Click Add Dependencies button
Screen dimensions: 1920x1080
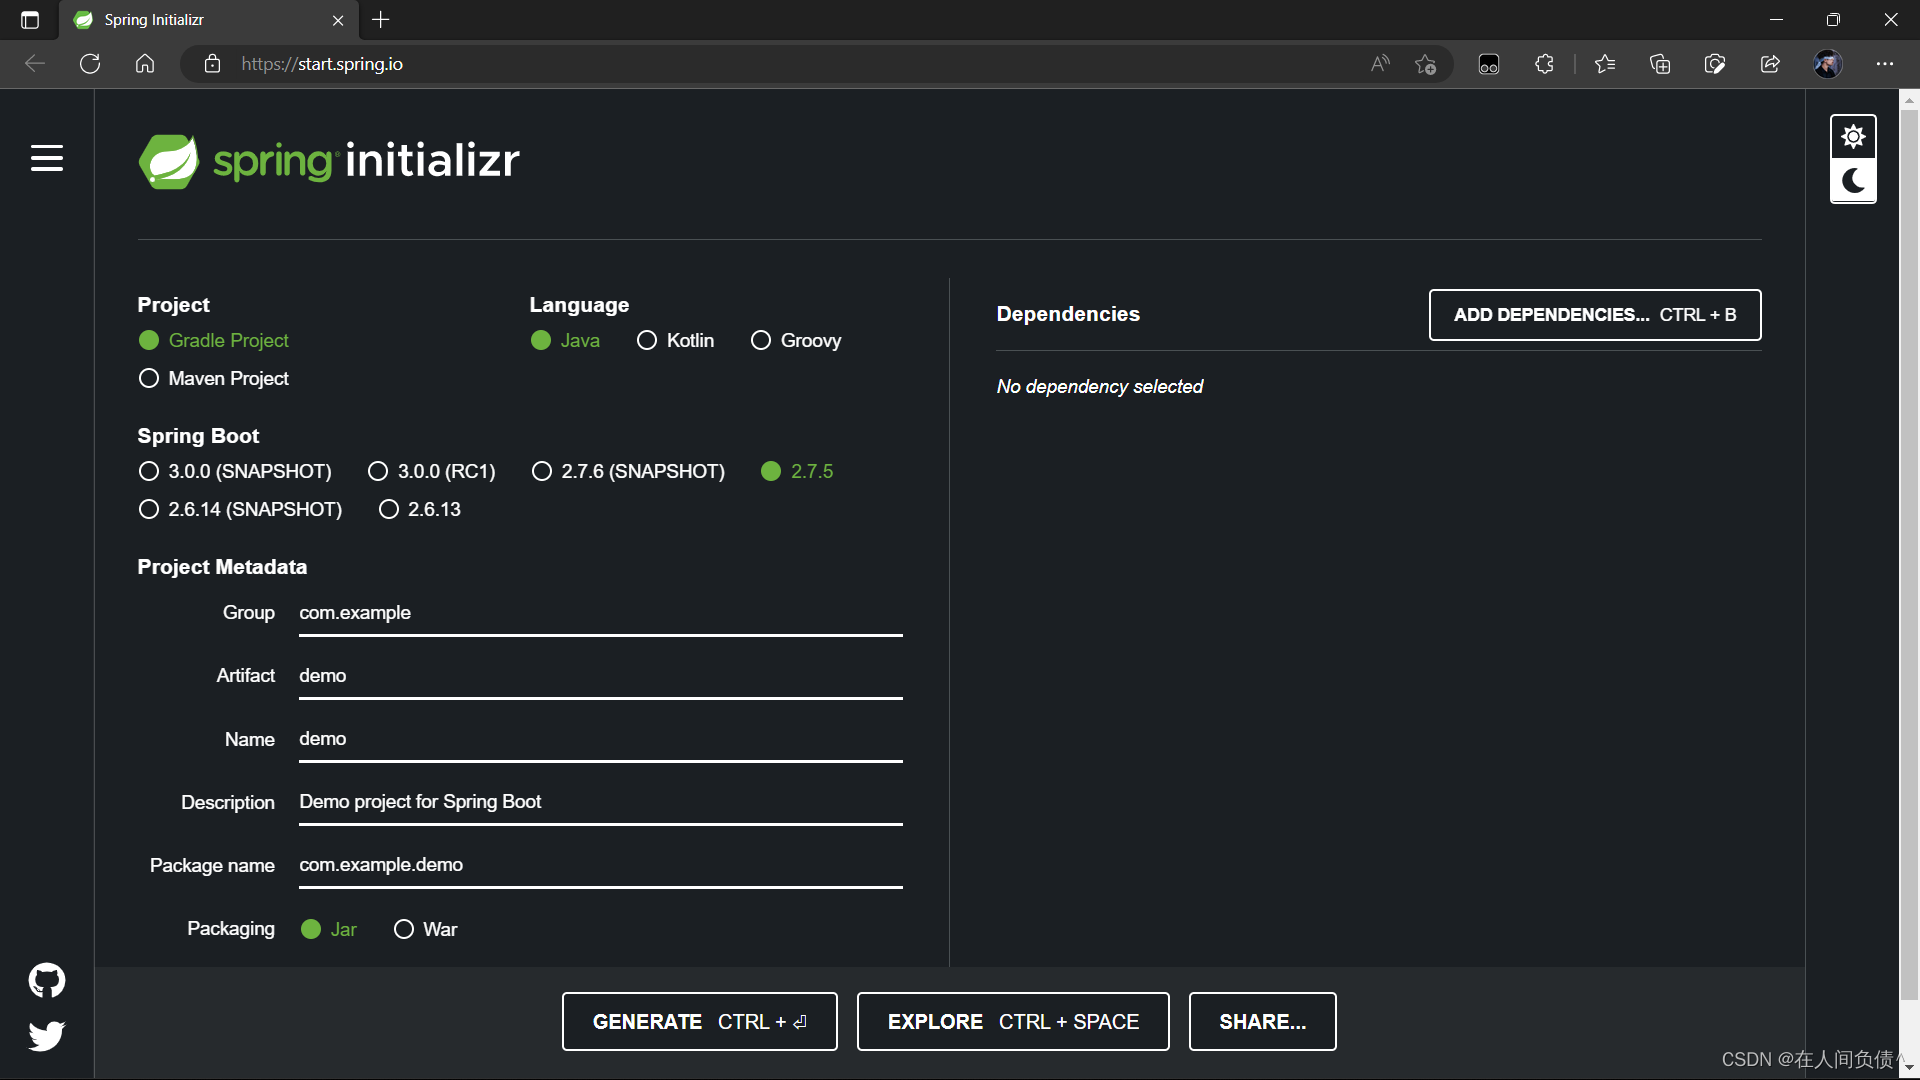tap(1595, 315)
